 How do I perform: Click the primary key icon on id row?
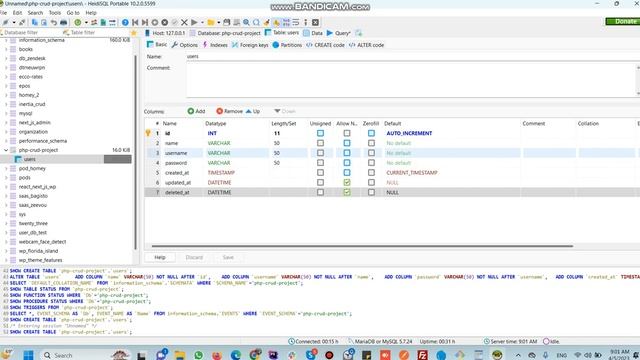tap(148, 133)
